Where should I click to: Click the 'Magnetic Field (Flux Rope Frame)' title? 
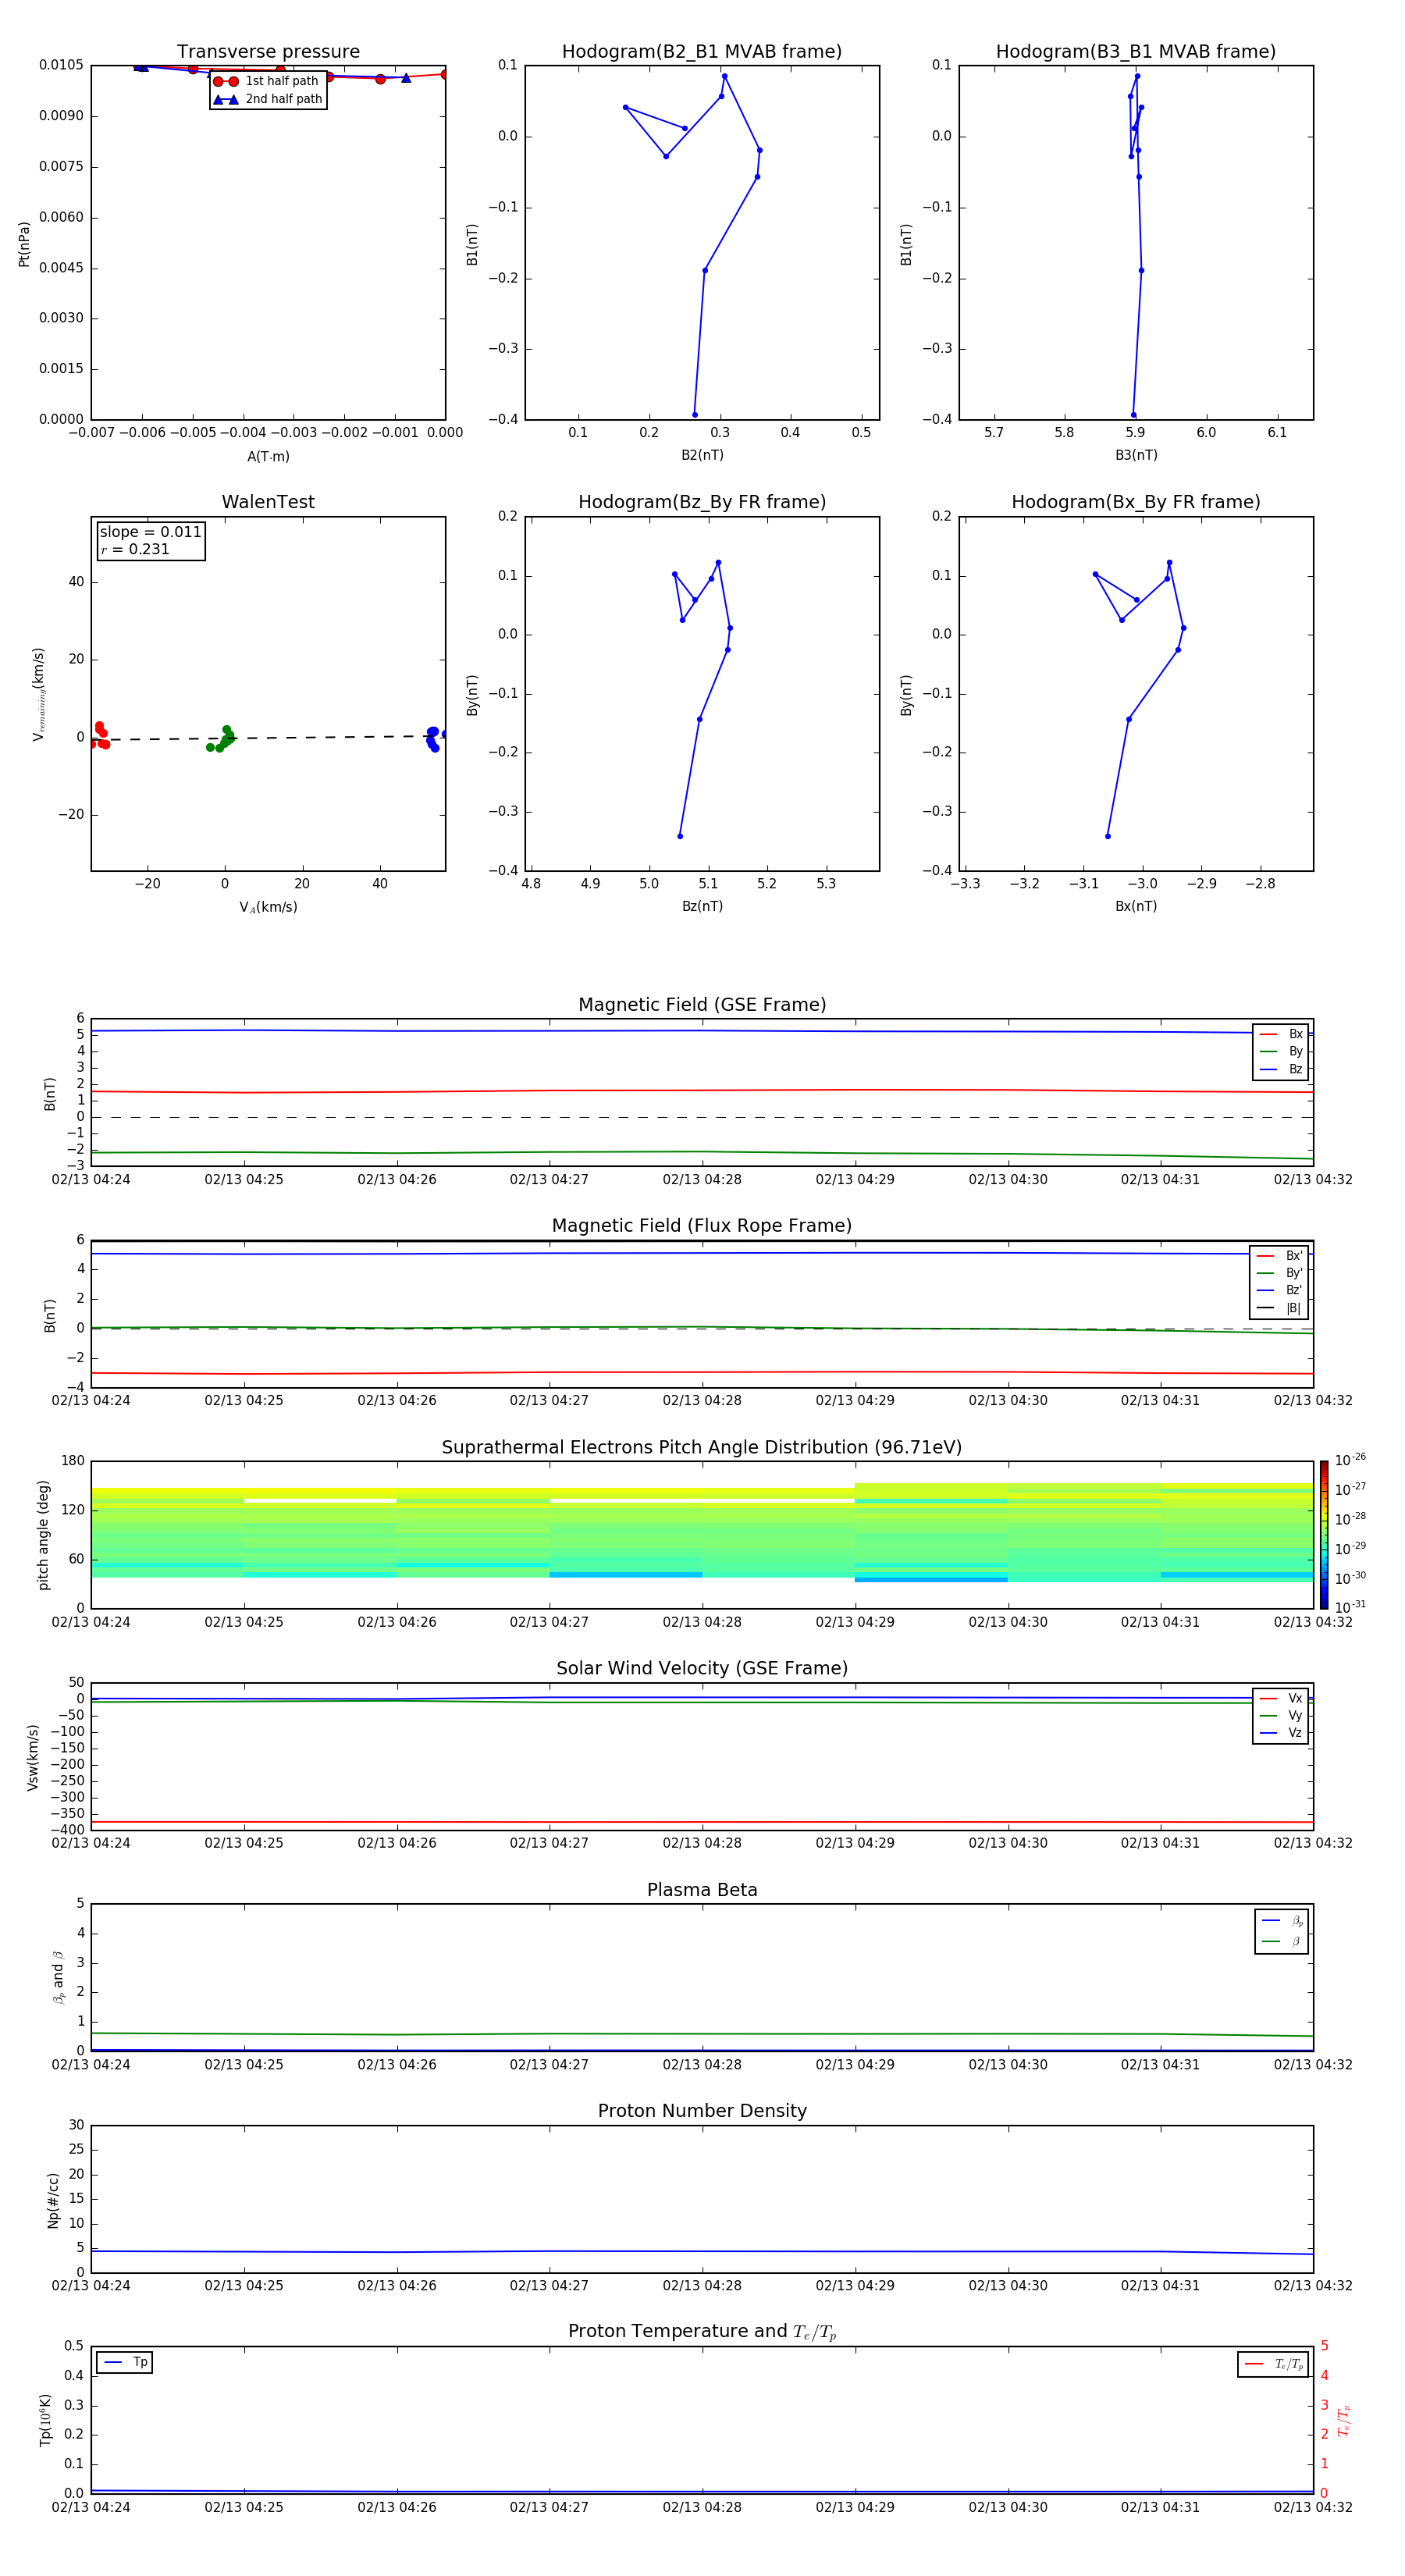coord(702,1226)
